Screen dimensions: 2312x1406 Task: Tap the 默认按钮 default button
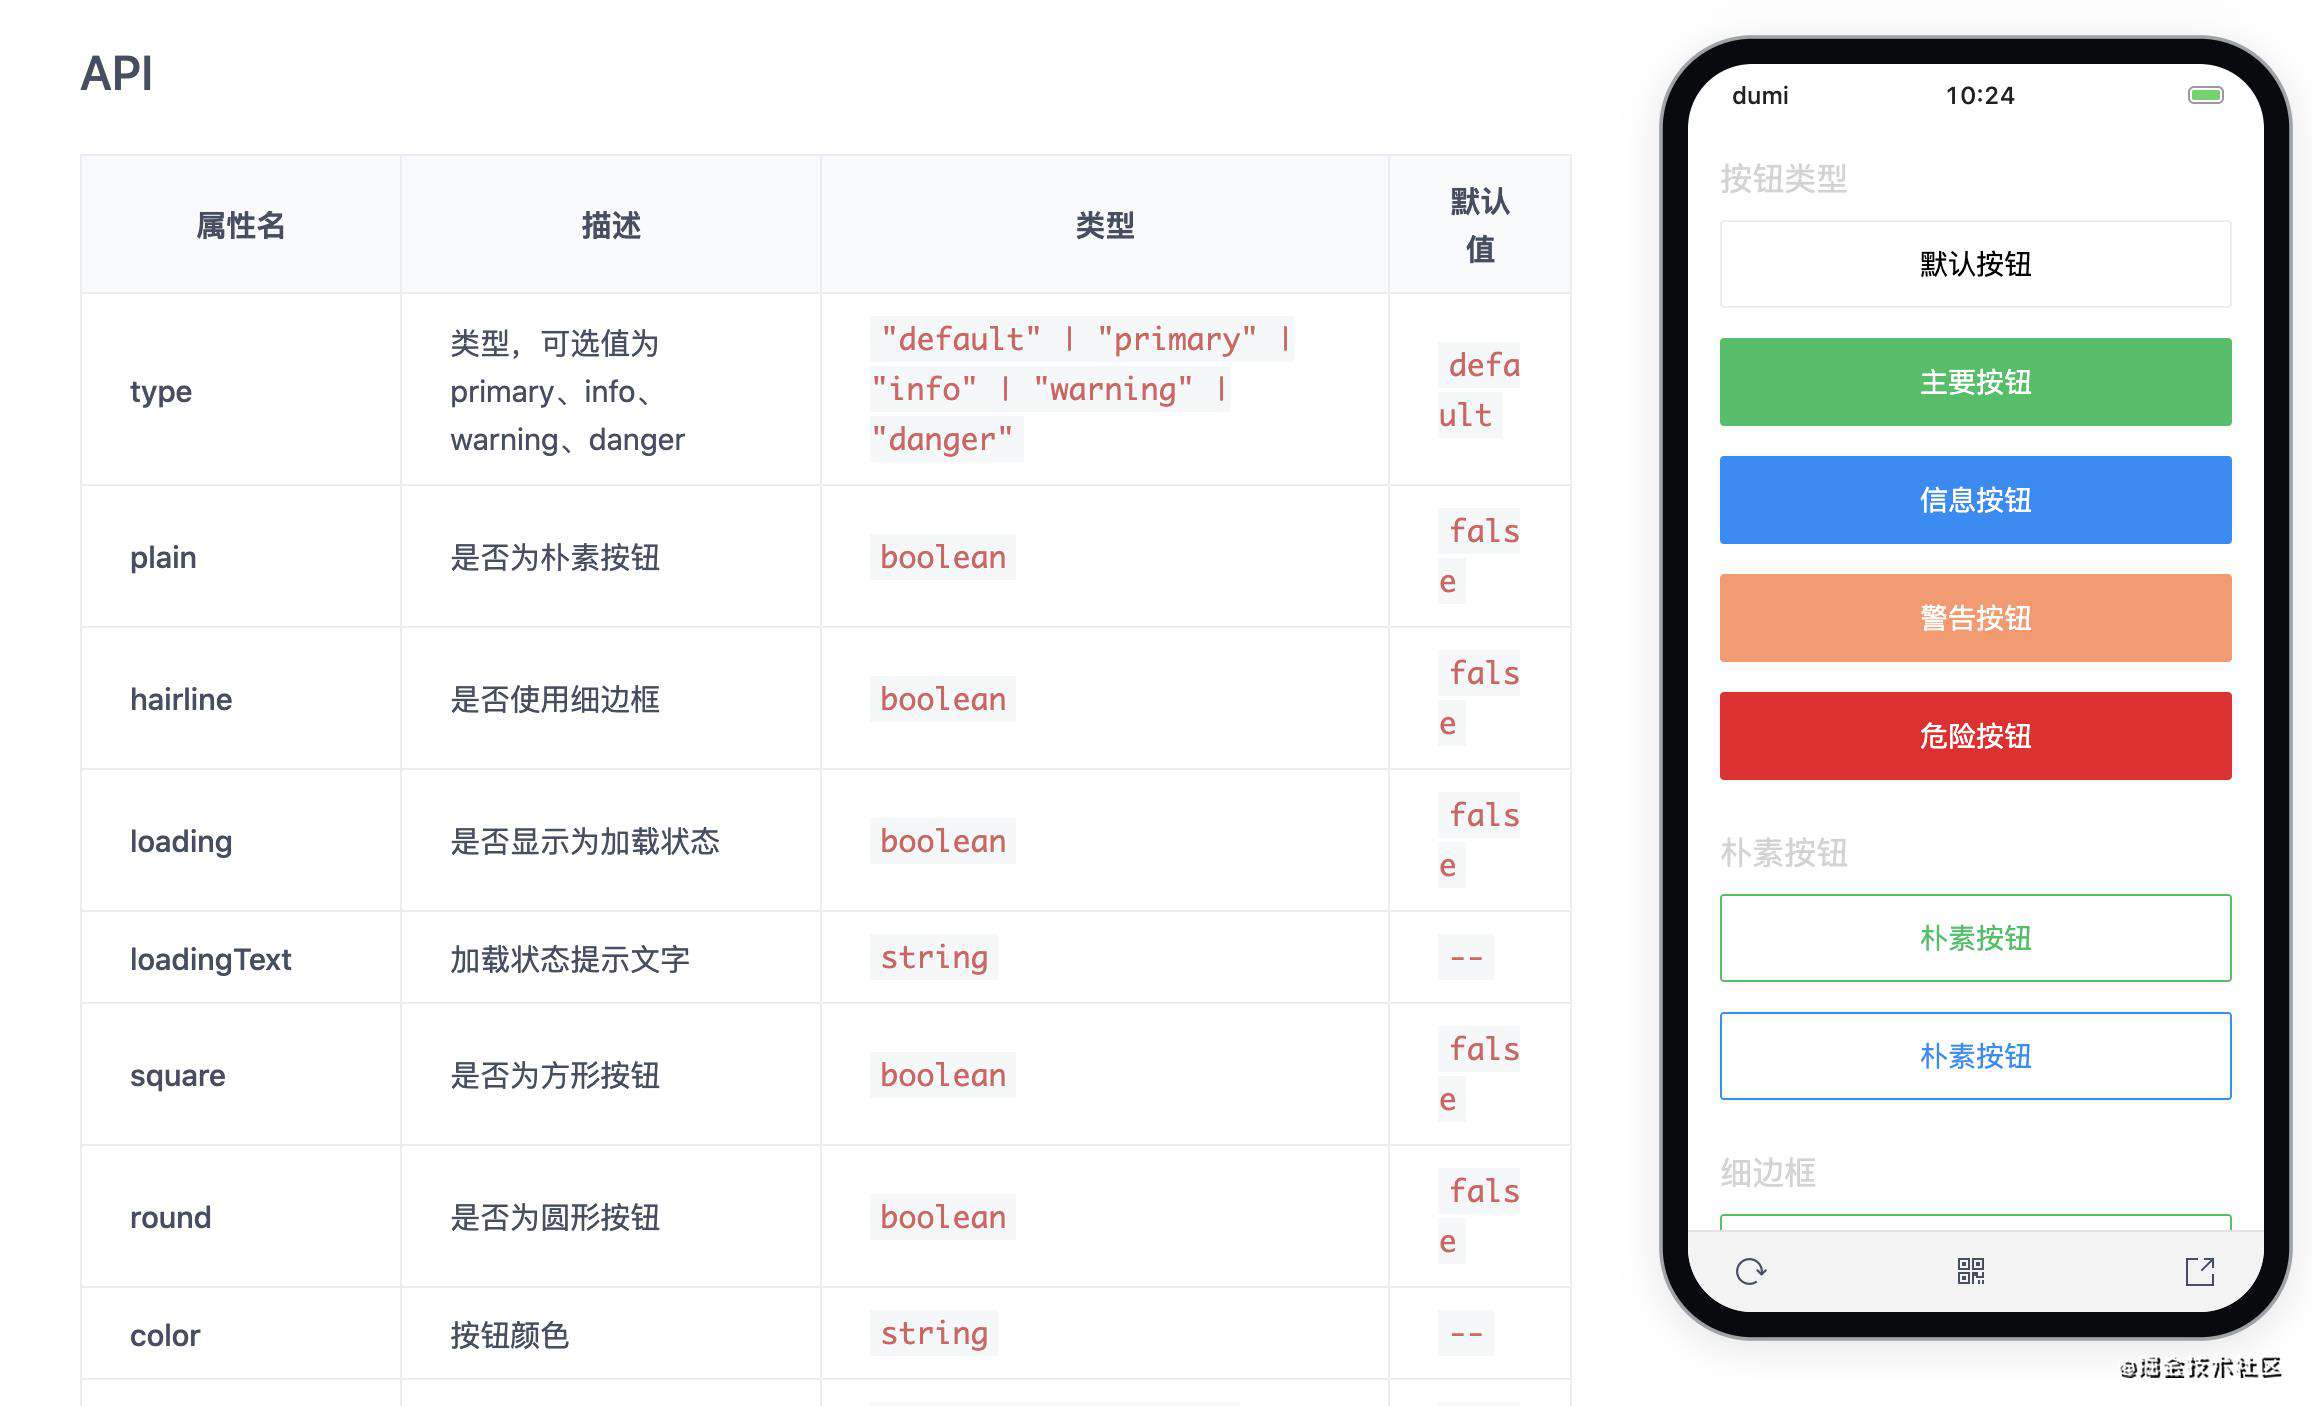pyautogui.click(x=1975, y=264)
